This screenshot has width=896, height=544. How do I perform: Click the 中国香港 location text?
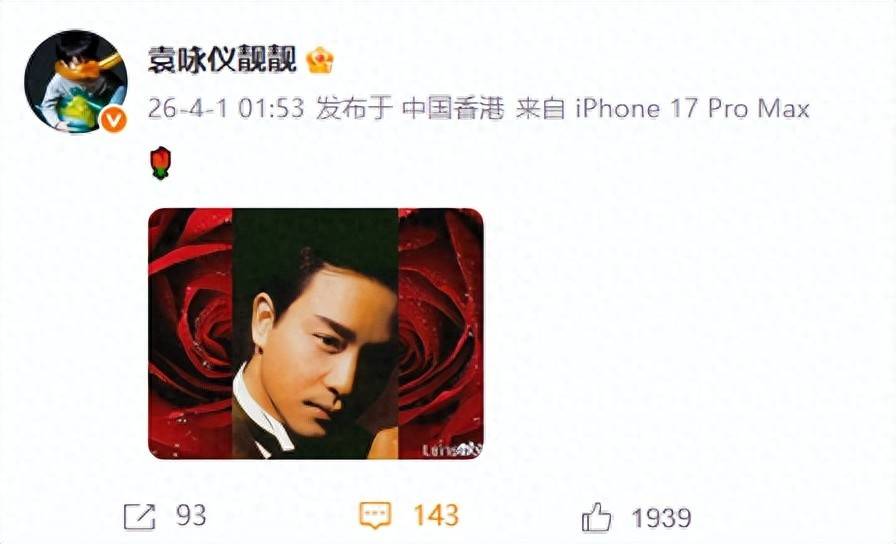pyautogui.click(x=453, y=108)
